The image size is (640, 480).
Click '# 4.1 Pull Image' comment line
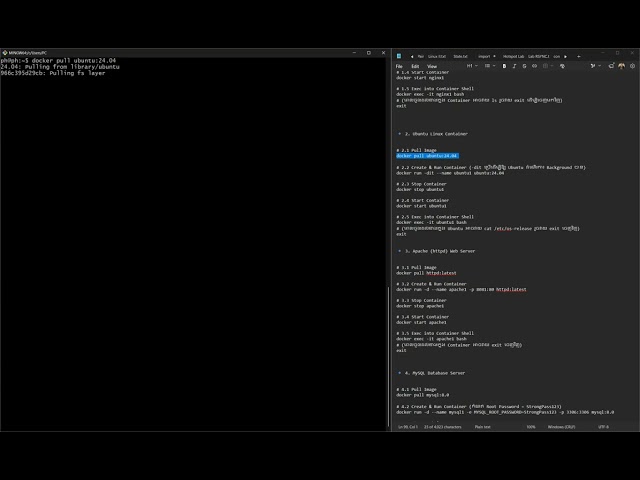click(416, 389)
